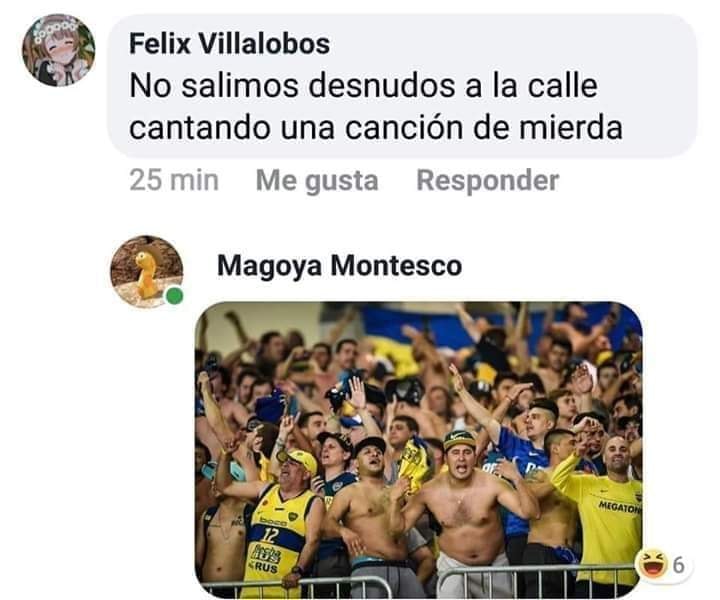Click the laughing Haha reaction emoji
The width and height of the screenshot is (720, 600).
tap(652, 563)
